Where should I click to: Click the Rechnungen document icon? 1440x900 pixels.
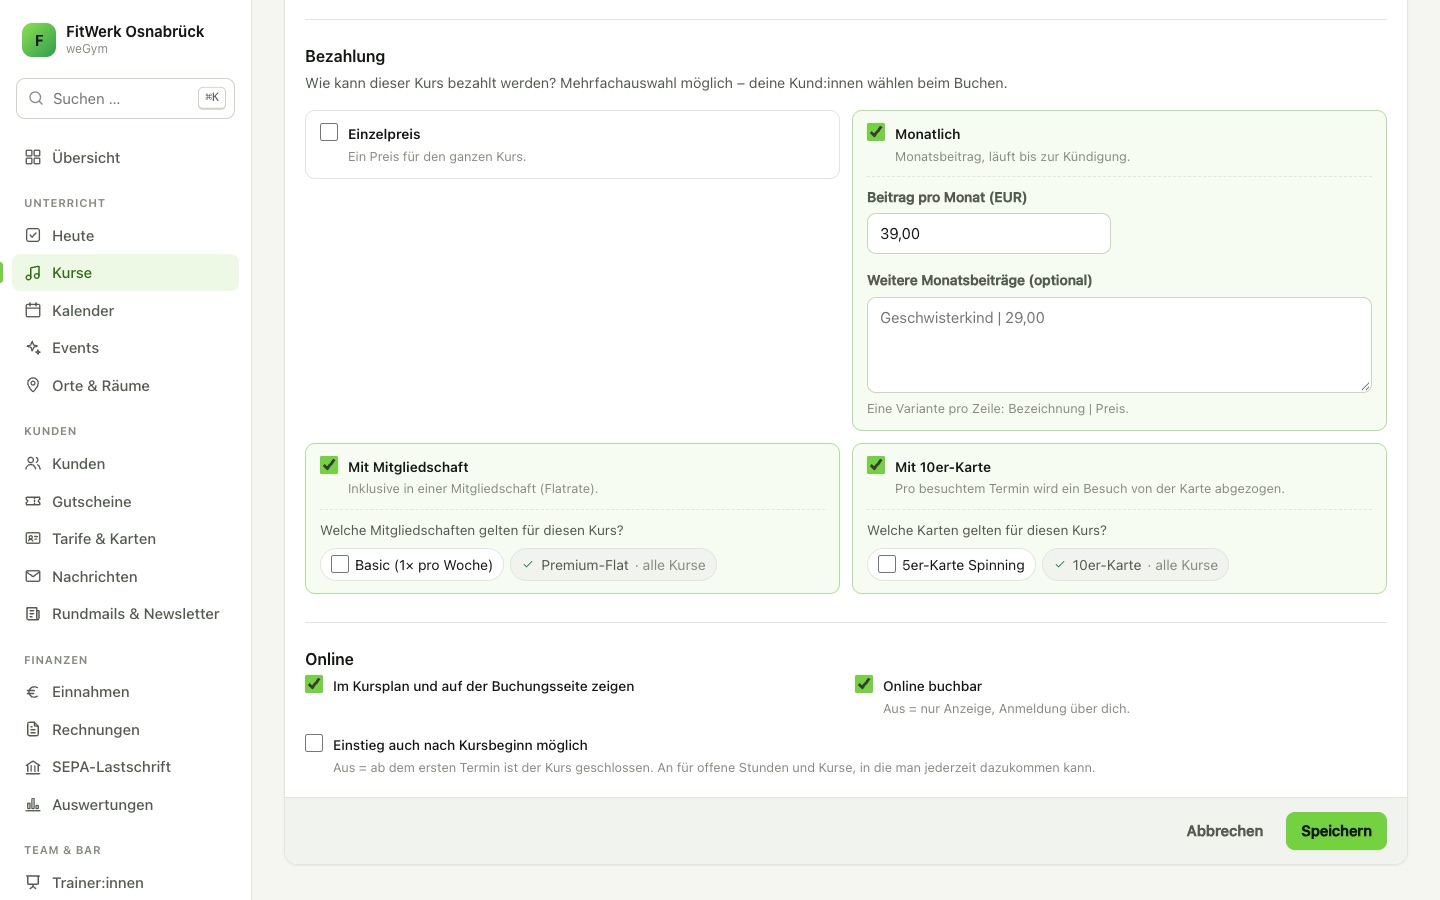click(33, 729)
